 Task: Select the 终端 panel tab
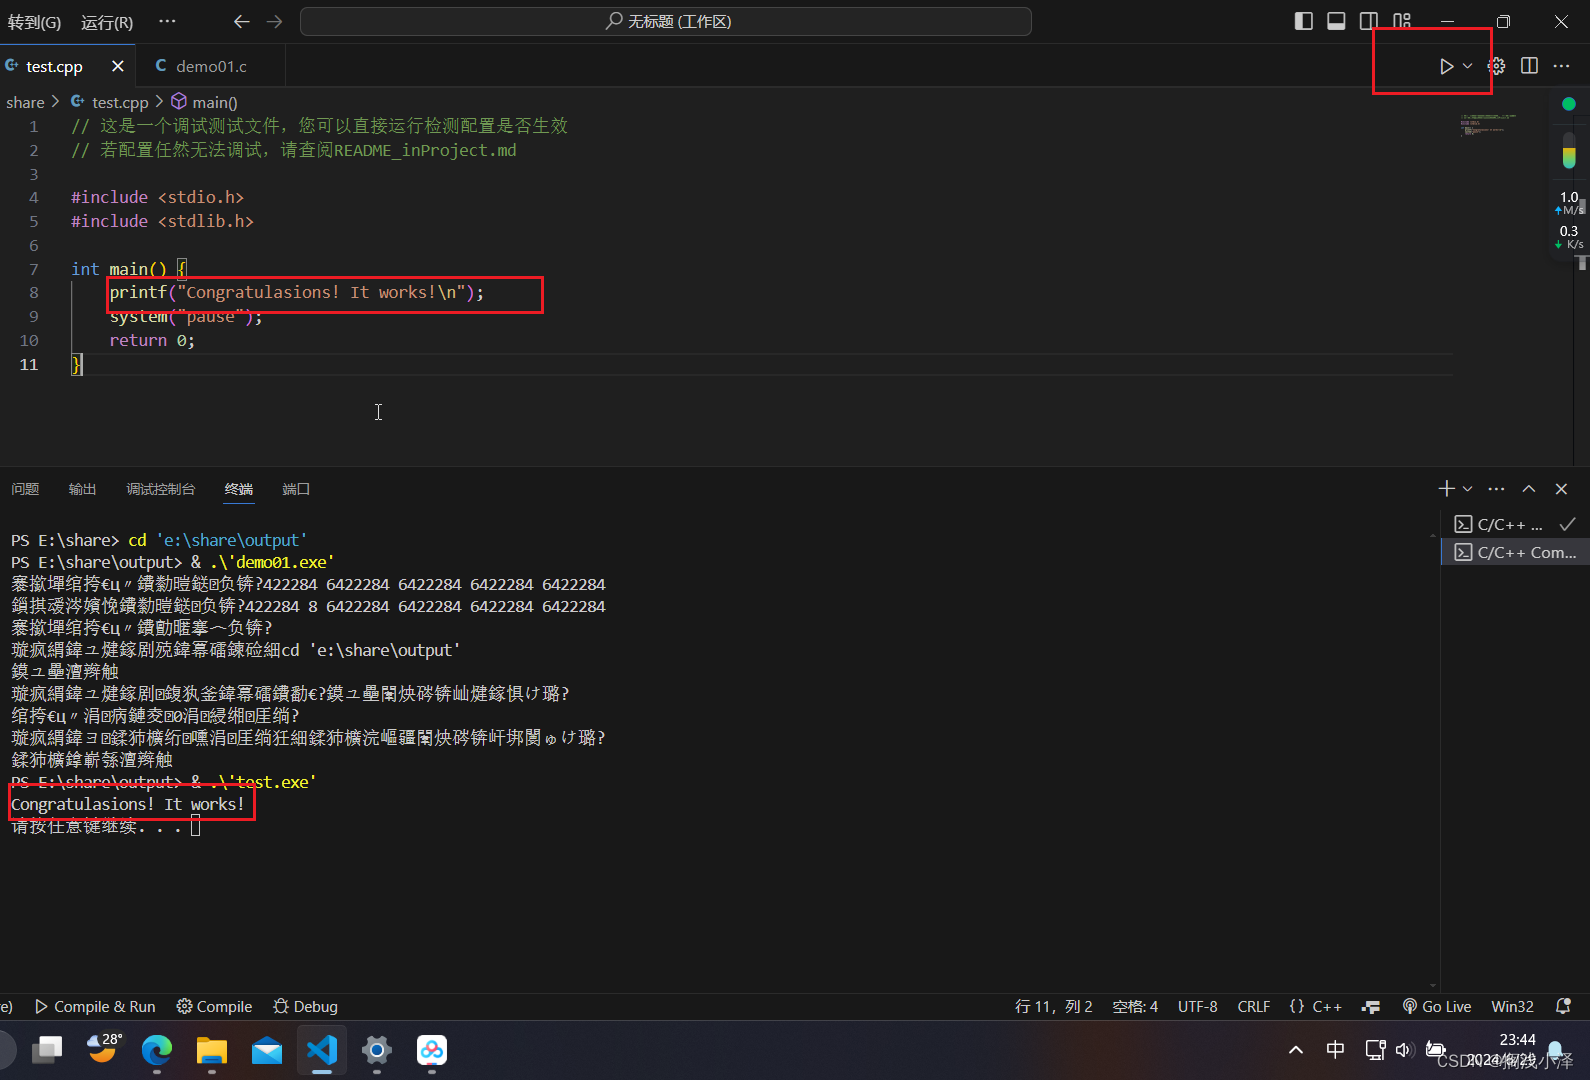(239, 489)
